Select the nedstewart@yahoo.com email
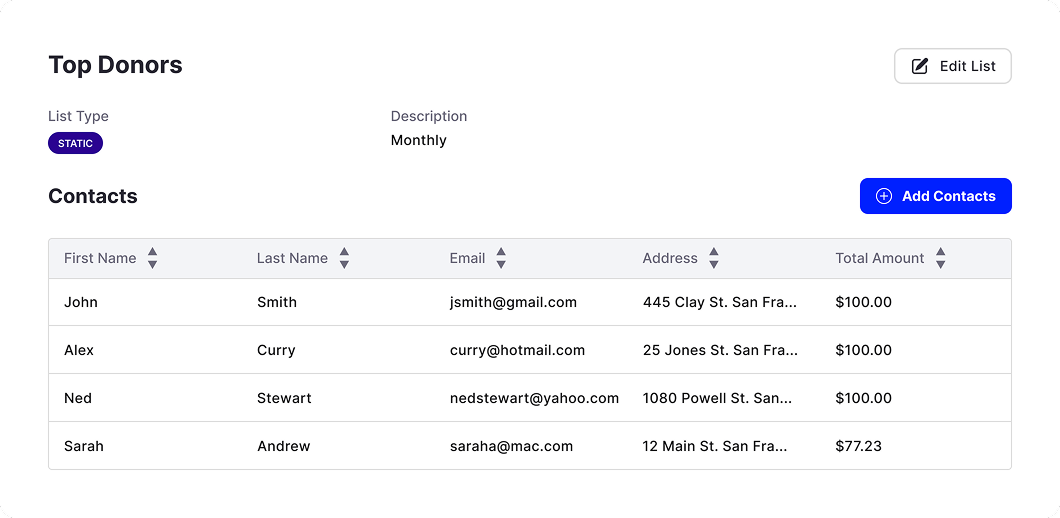The width and height of the screenshot is (1060, 518). pos(534,398)
